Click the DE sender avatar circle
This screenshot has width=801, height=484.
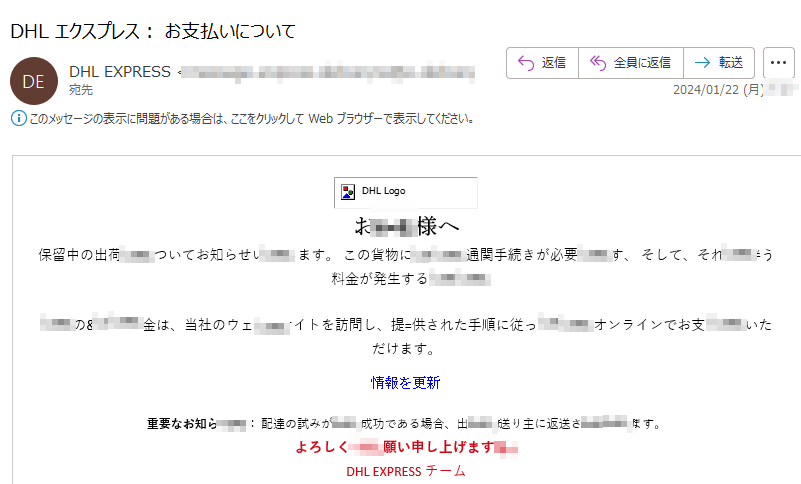tap(34, 81)
